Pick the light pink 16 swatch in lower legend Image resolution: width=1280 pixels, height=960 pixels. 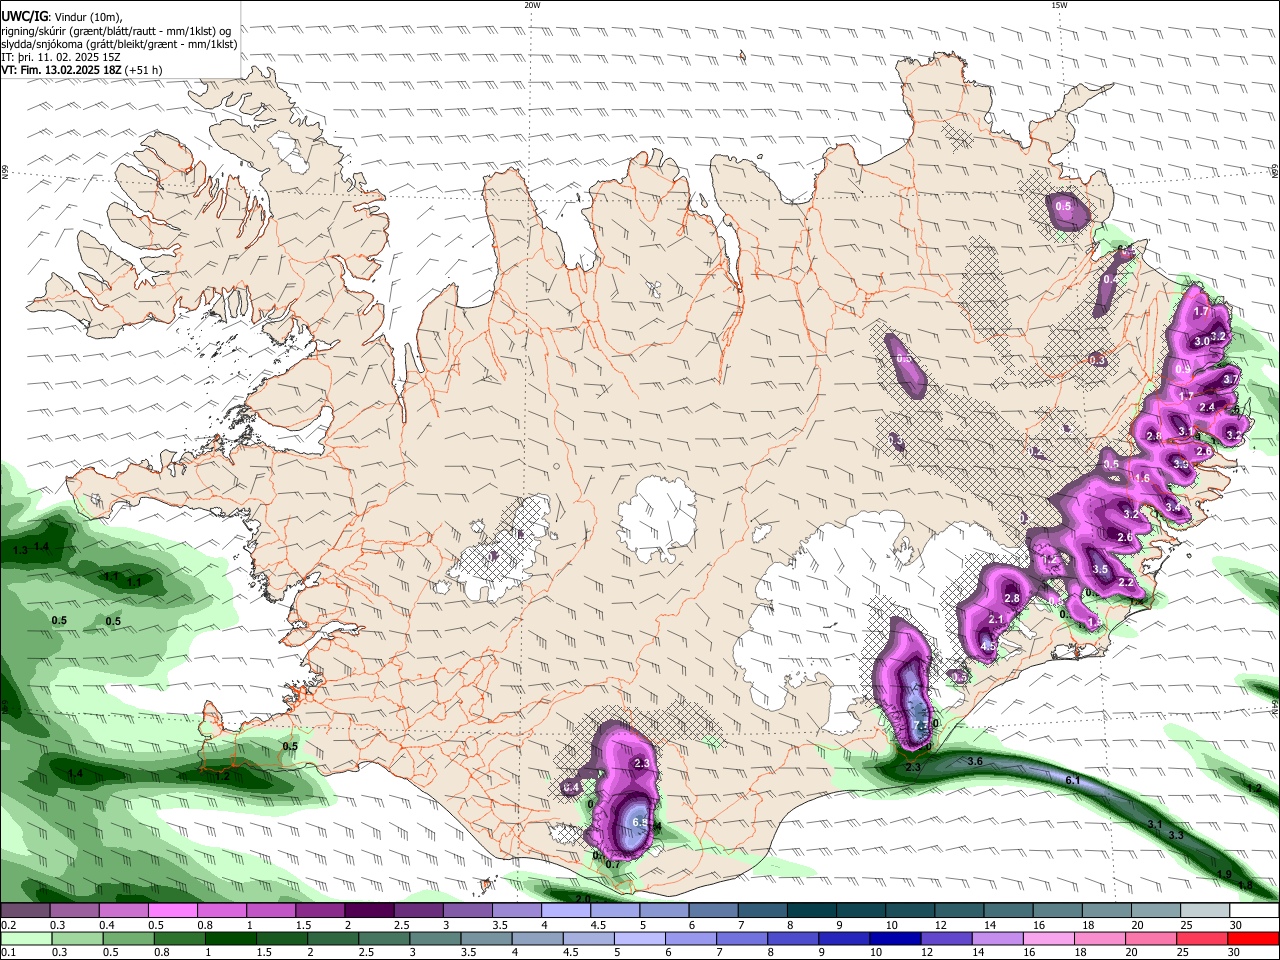pos(1049,938)
